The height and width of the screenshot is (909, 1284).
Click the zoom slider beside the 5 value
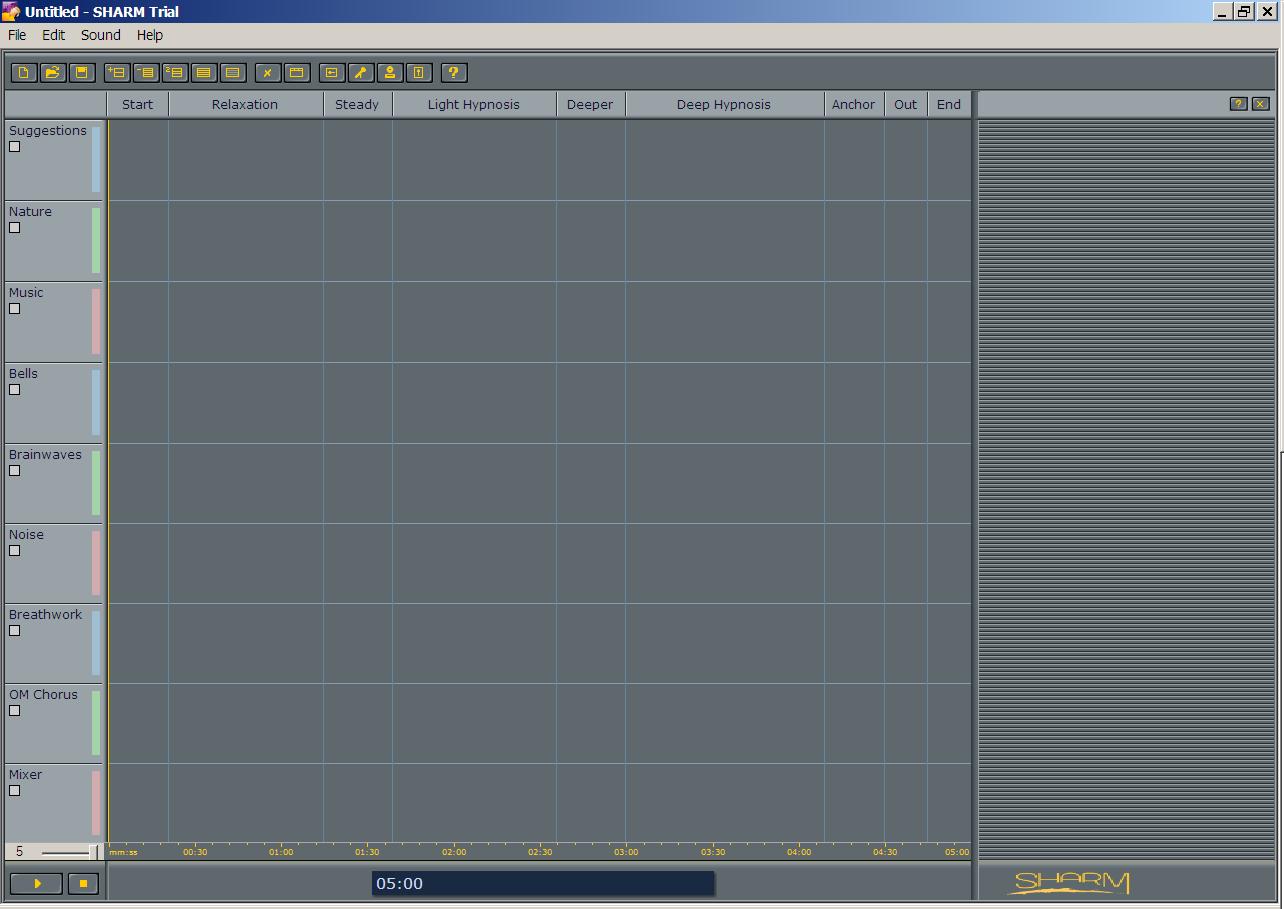point(68,852)
